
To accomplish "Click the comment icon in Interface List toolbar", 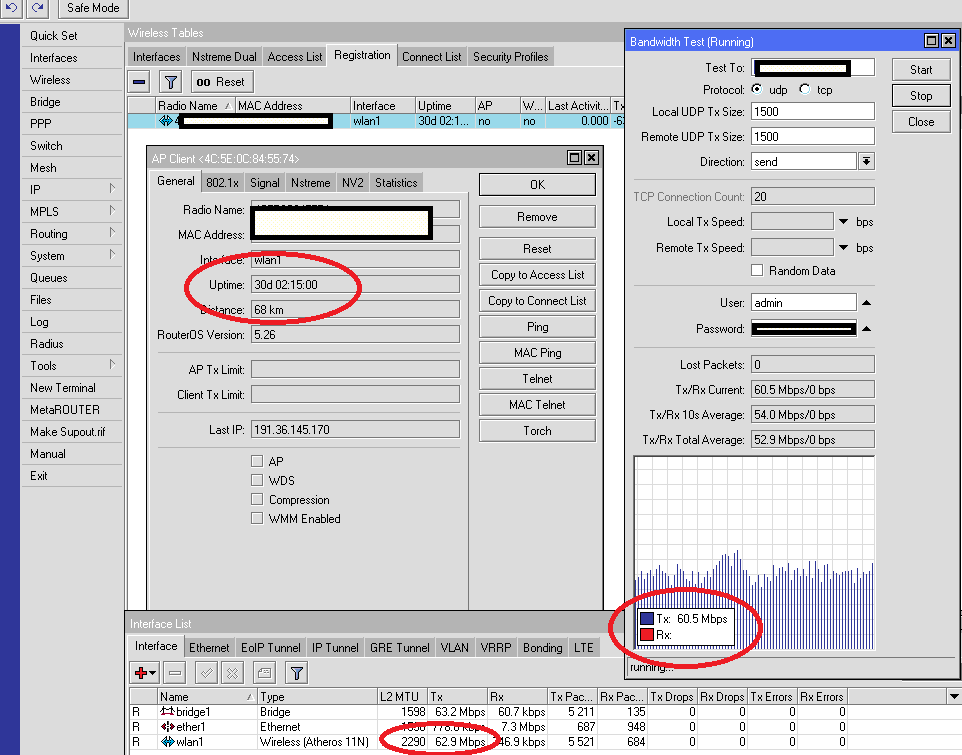I will coord(263,673).
